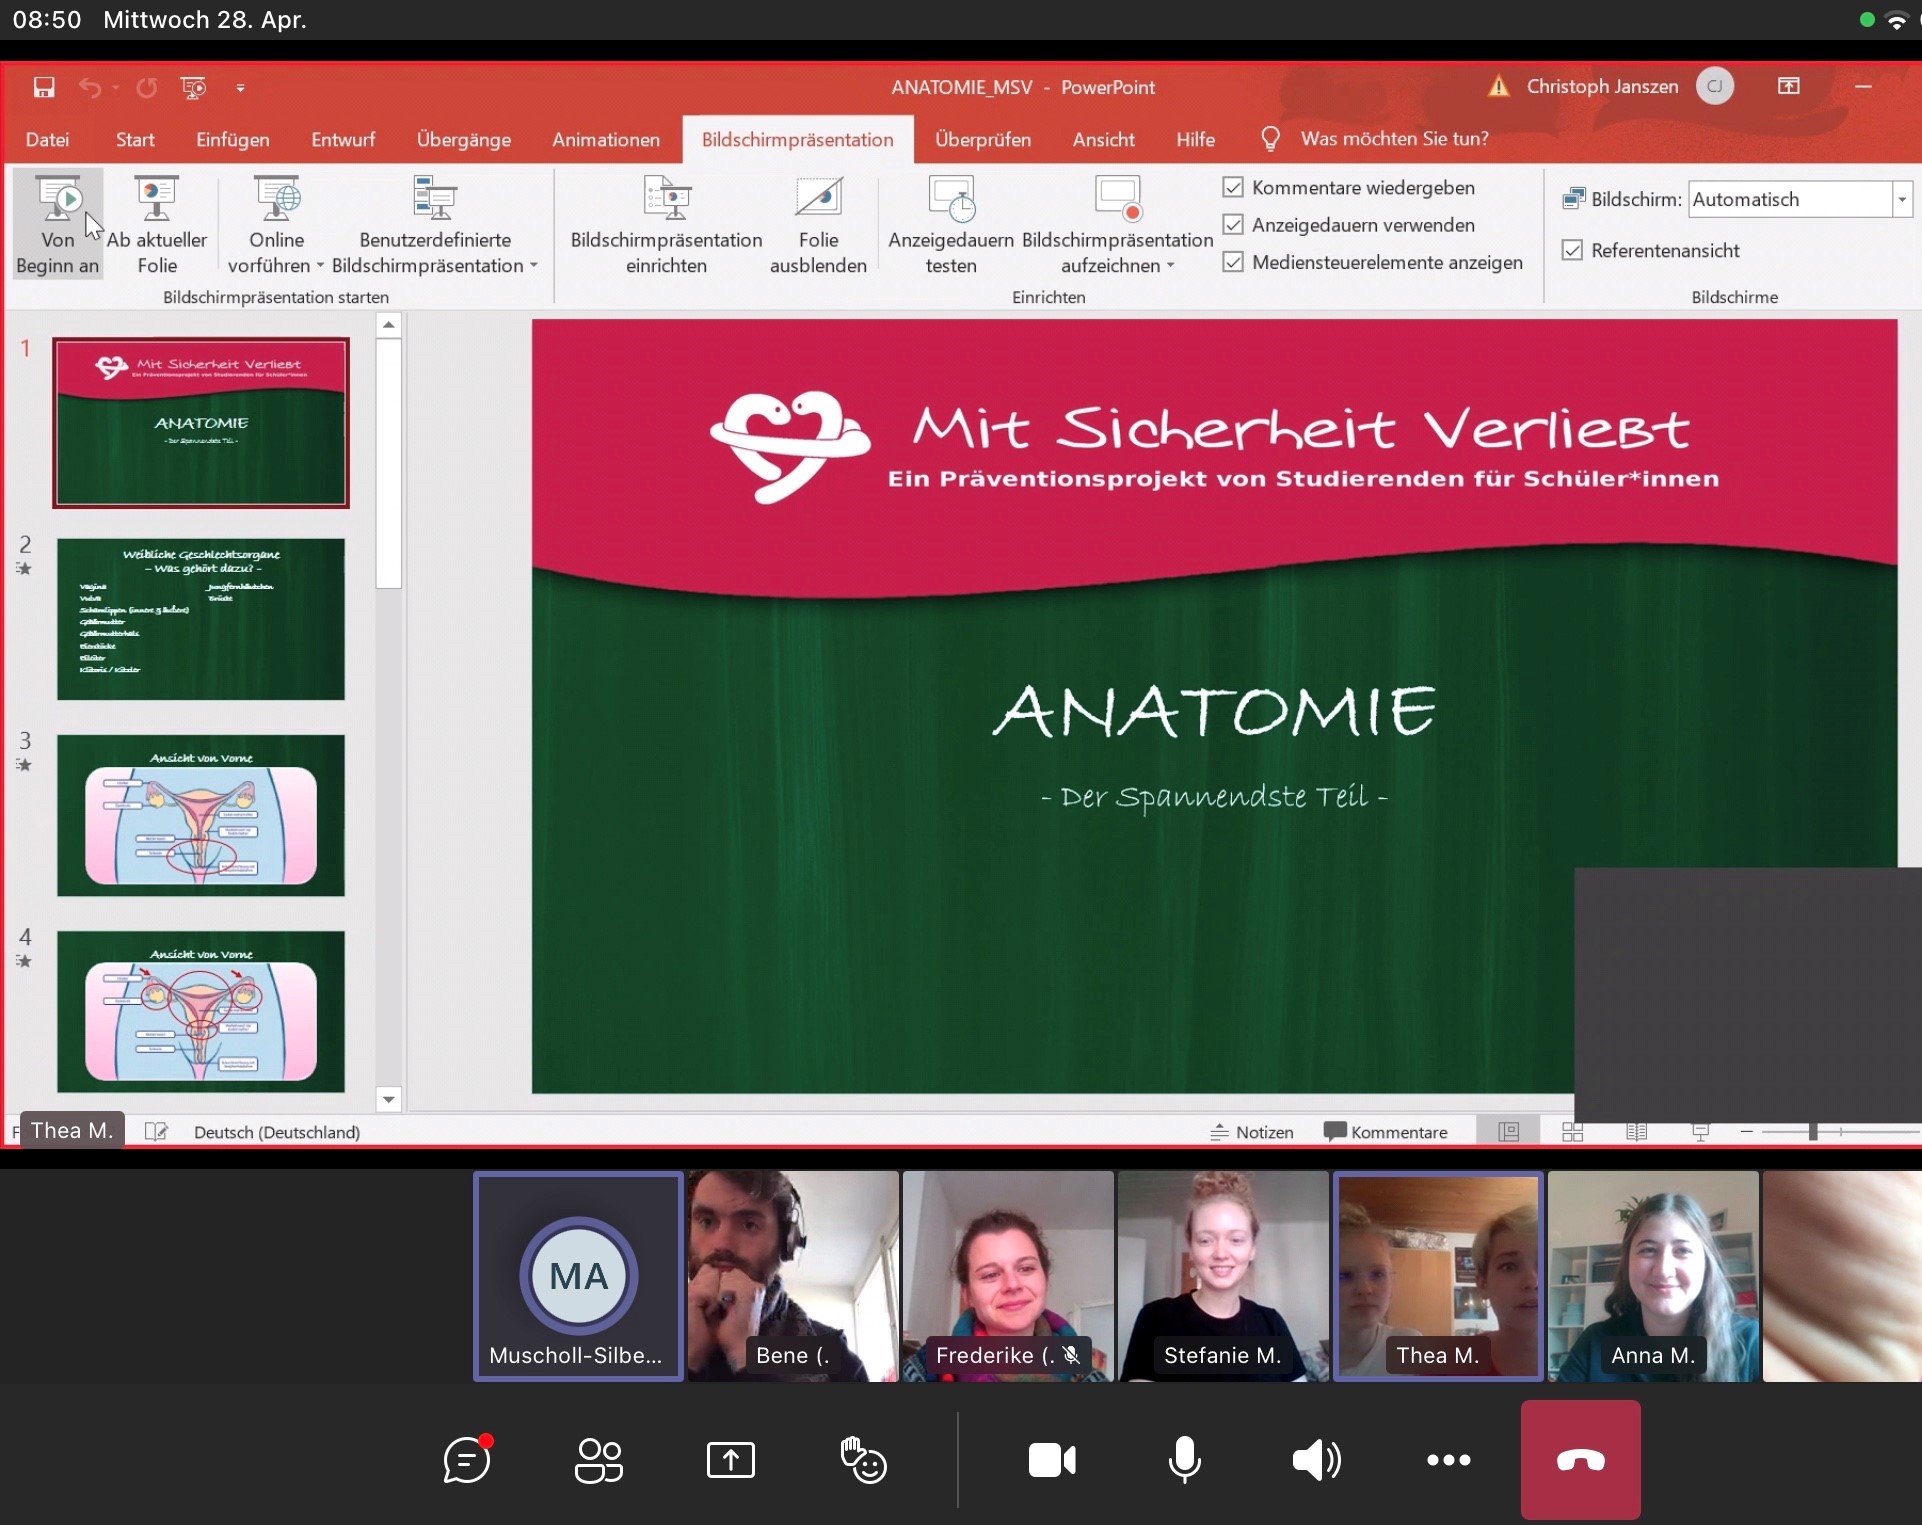Select slide 3 thumbnail Ansicht von Vorne
Image resolution: width=1922 pixels, height=1525 pixels.
pos(201,815)
